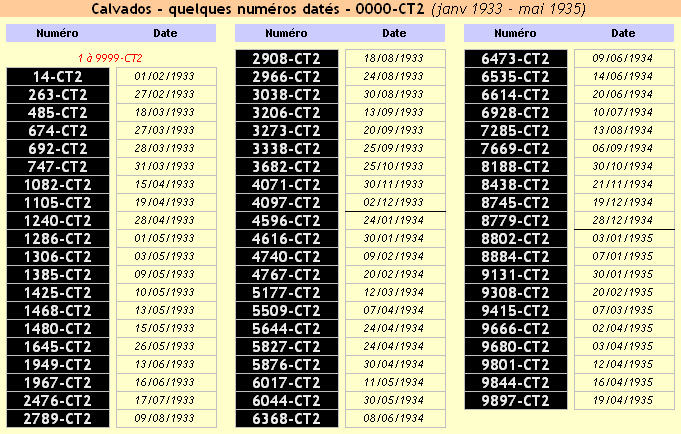This screenshot has height=434, width=681.
Task: Click the 3038-CT2 entry
Action: [287, 95]
